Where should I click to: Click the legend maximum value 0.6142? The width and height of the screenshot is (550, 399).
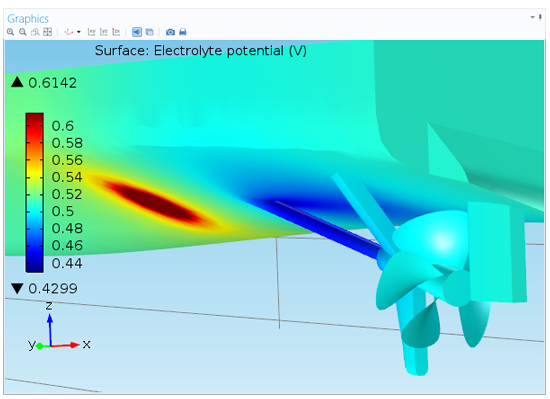point(53,83)
